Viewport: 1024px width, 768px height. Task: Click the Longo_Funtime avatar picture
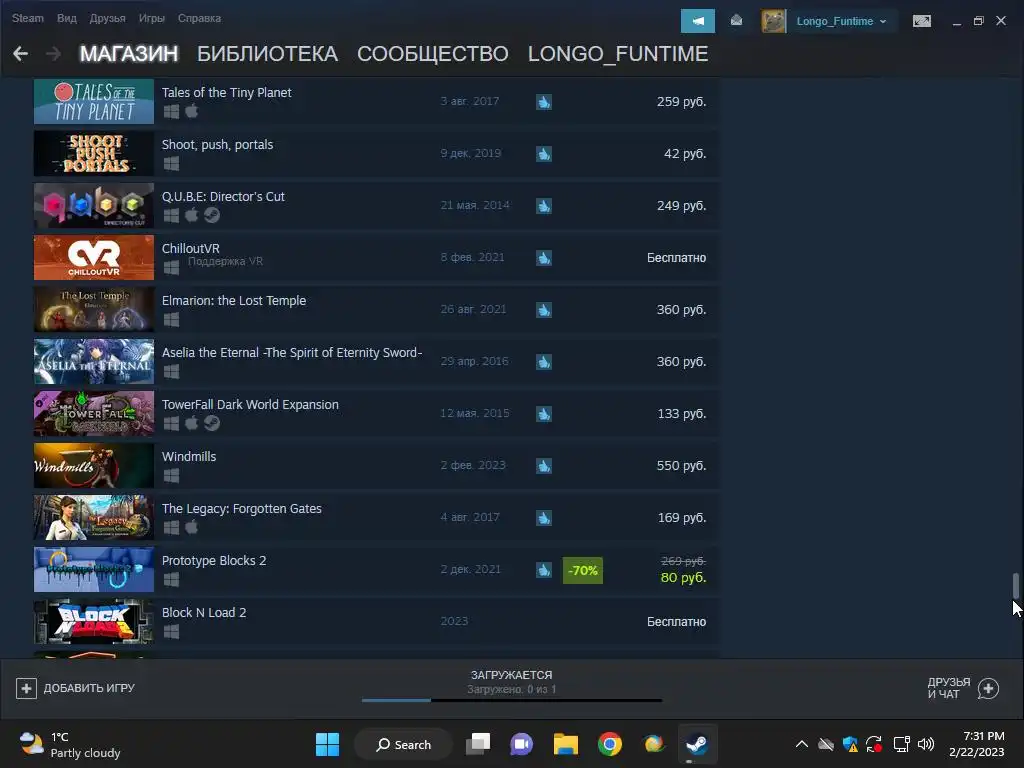click(x=774, y=21)
